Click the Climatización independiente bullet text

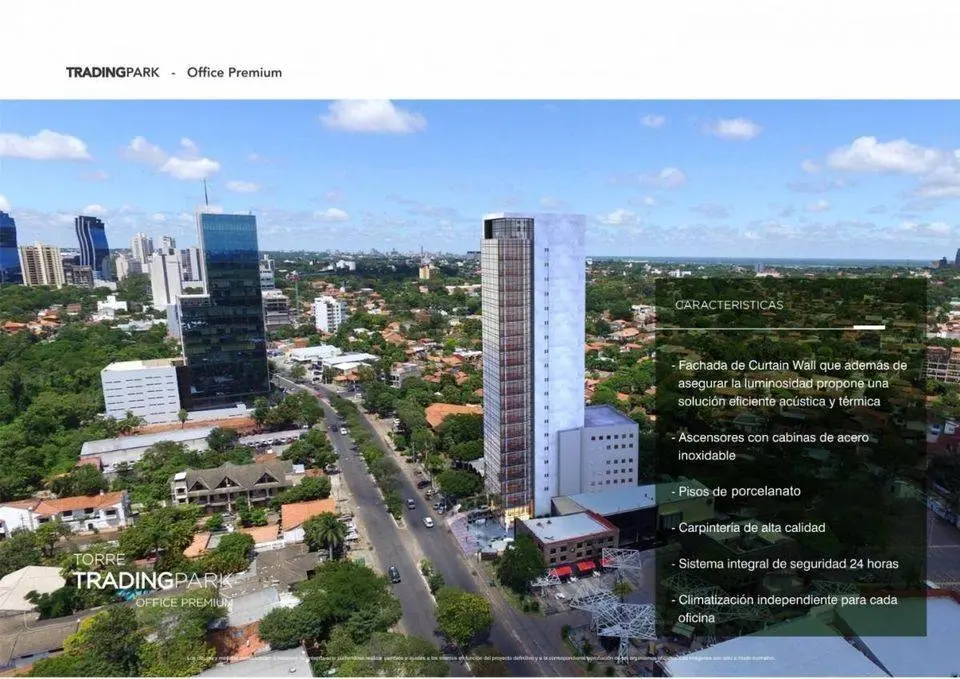786,609
